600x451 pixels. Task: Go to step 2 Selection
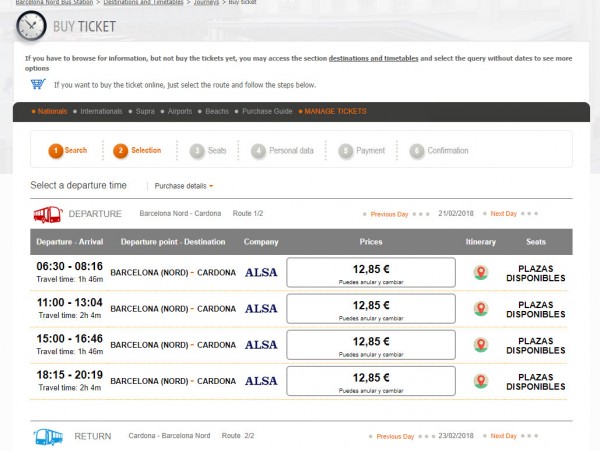pyautogui.click(x=137, y=150)
